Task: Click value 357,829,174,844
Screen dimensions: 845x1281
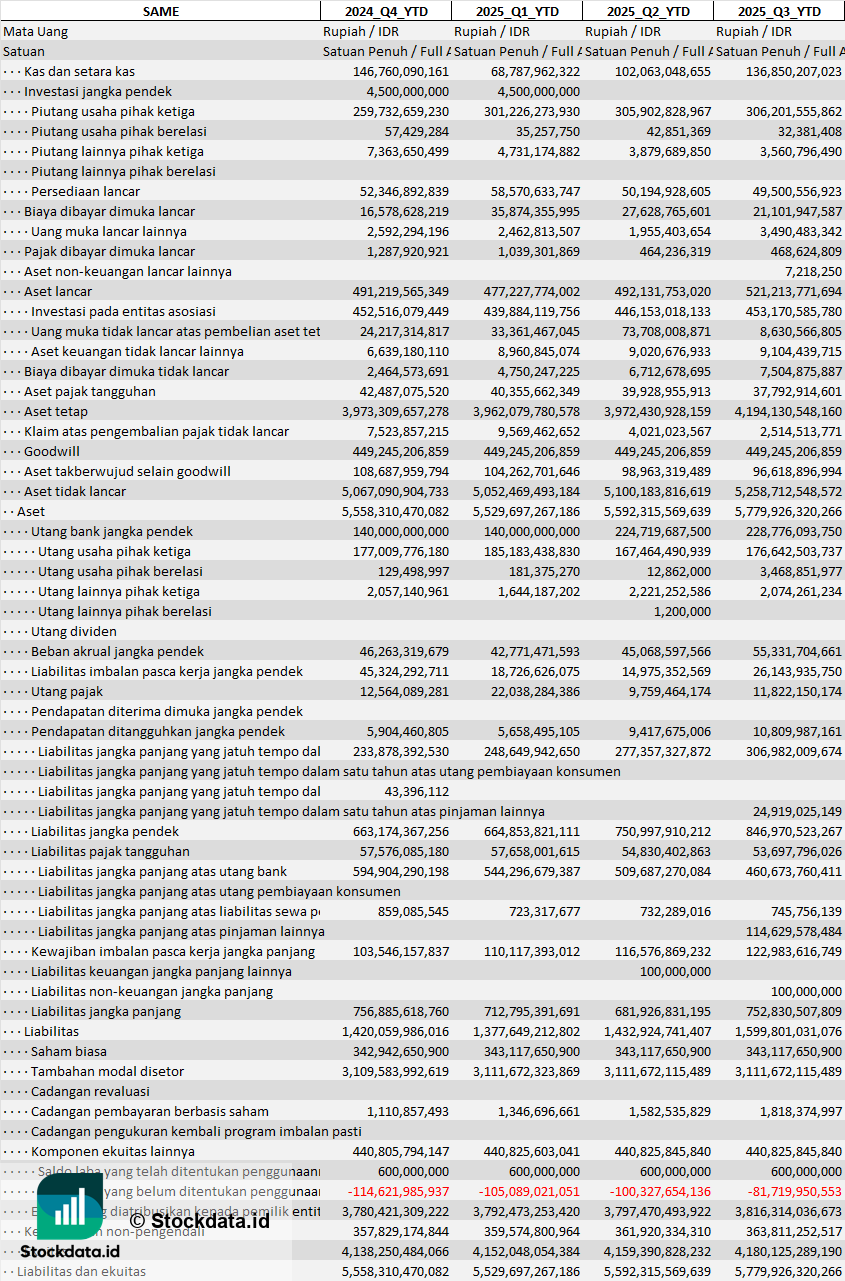Action: (401, 1231)
